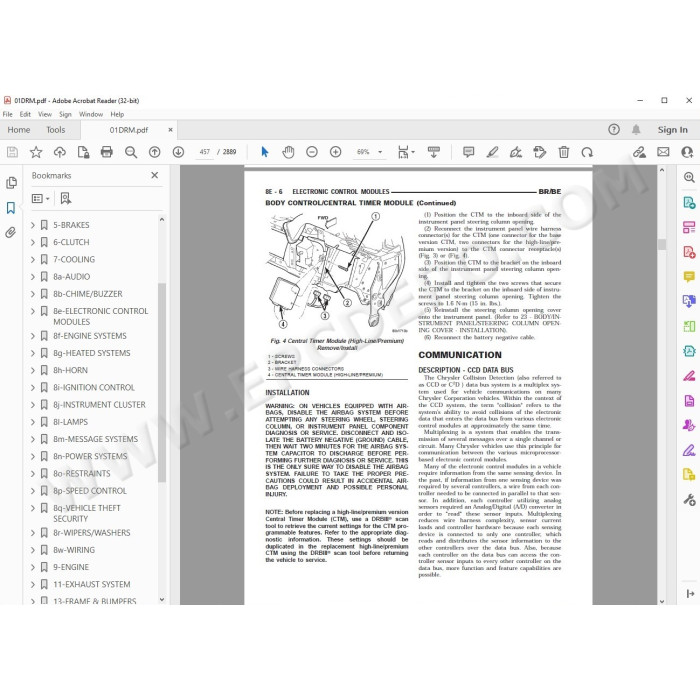The height and width of the screenshot is (700, 700).
Task: Open the account profile icon
Action: (687, 152)
